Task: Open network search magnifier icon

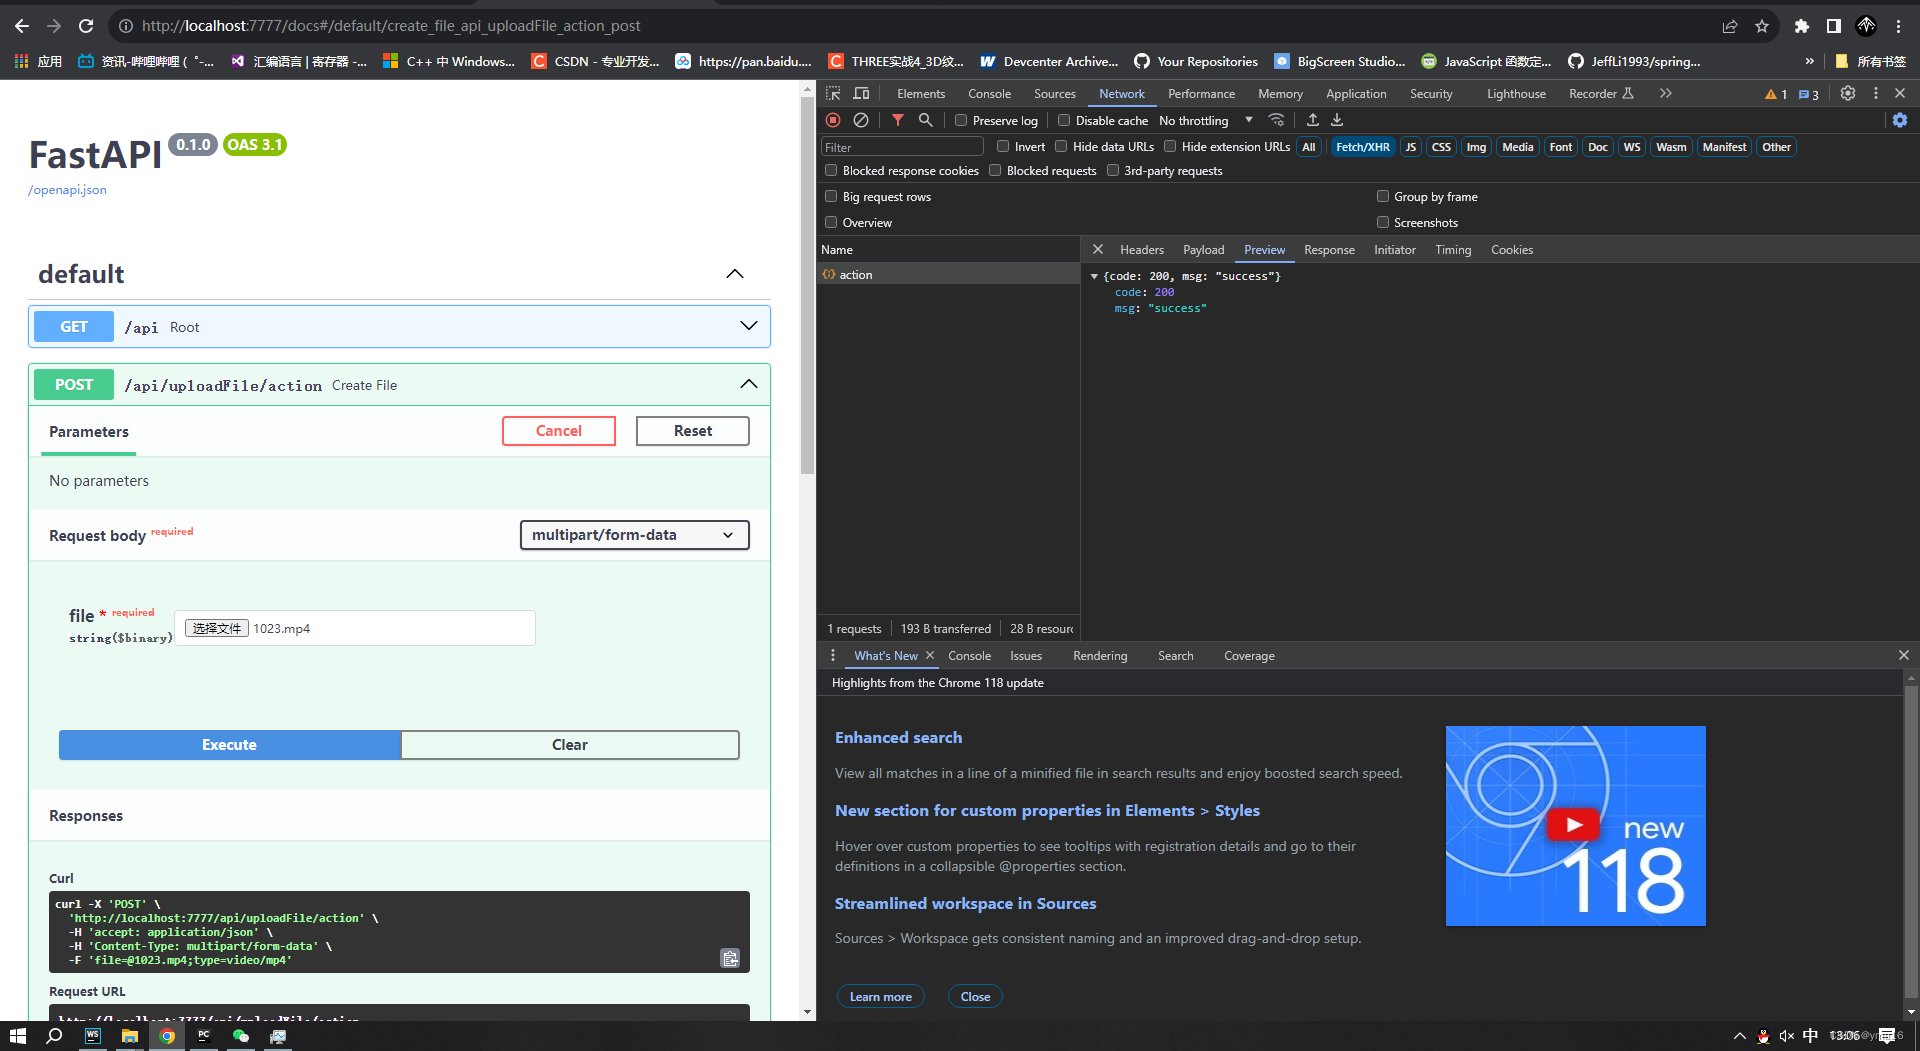Action: click(926, 120)
